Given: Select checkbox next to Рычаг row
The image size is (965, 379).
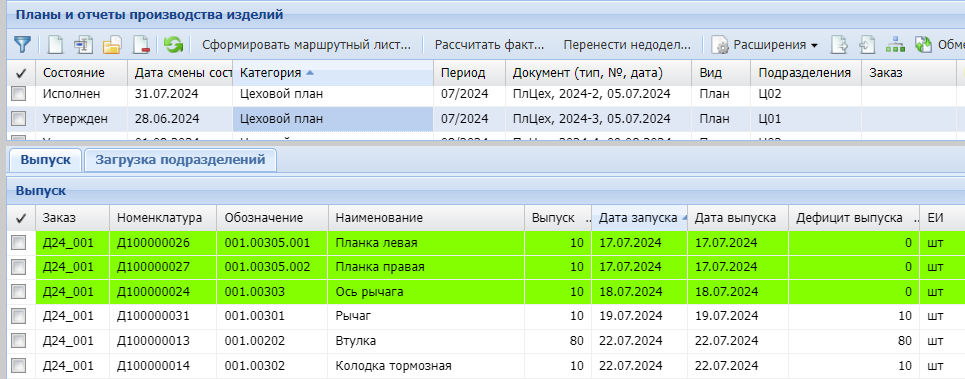Looking at the screenshot, I should [x=19, y=316].
